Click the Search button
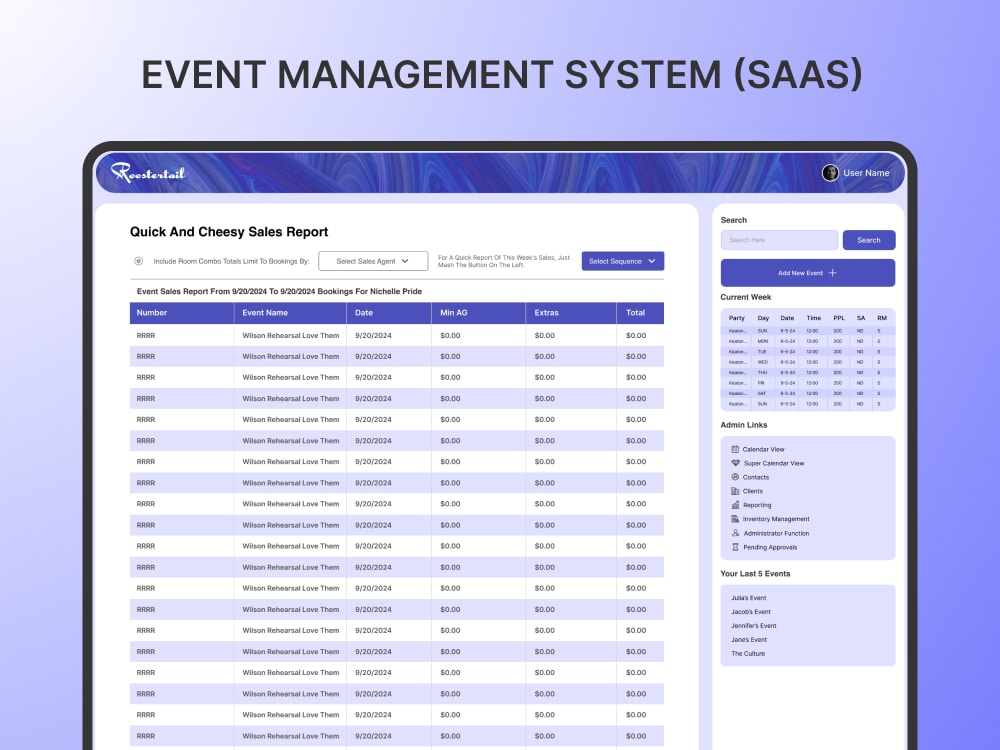Screen dimensions: 1000x750 [869, 240]
